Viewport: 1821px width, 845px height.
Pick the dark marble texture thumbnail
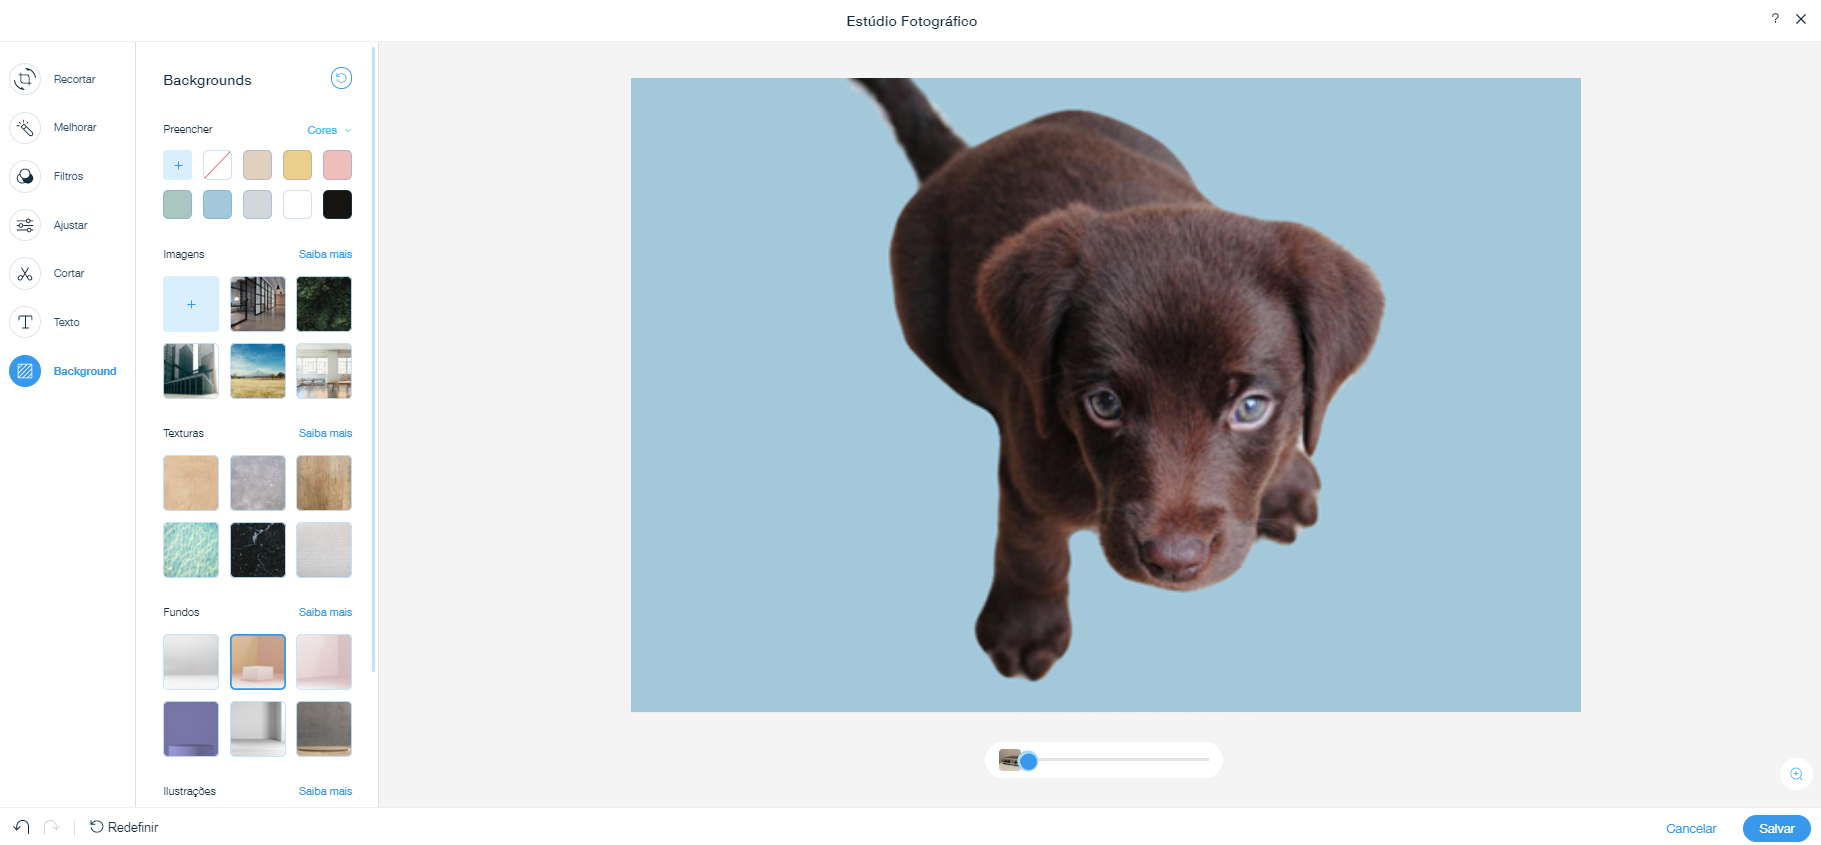tap(258, 550)
